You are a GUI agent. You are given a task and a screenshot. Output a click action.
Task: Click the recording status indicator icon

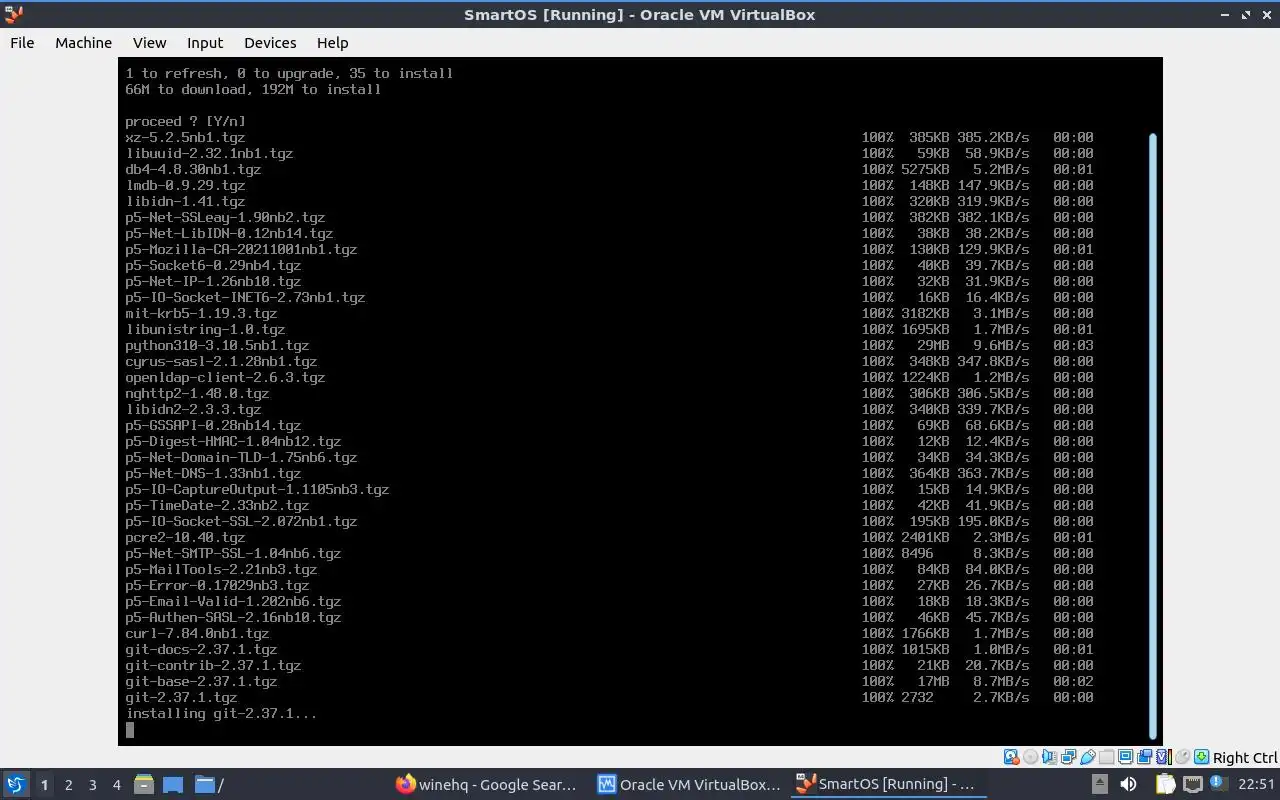point(1144,757)
